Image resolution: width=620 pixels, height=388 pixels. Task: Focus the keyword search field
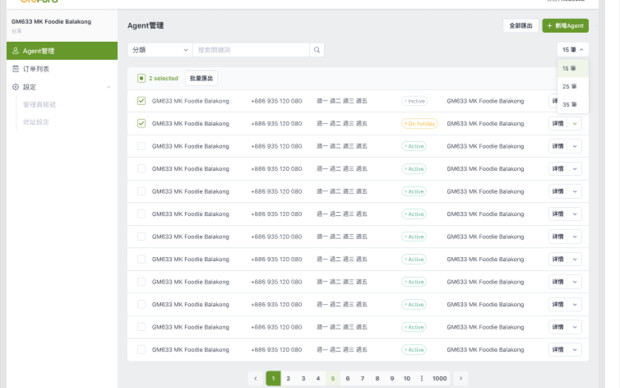pyautogui.click(x=251, y=50)
